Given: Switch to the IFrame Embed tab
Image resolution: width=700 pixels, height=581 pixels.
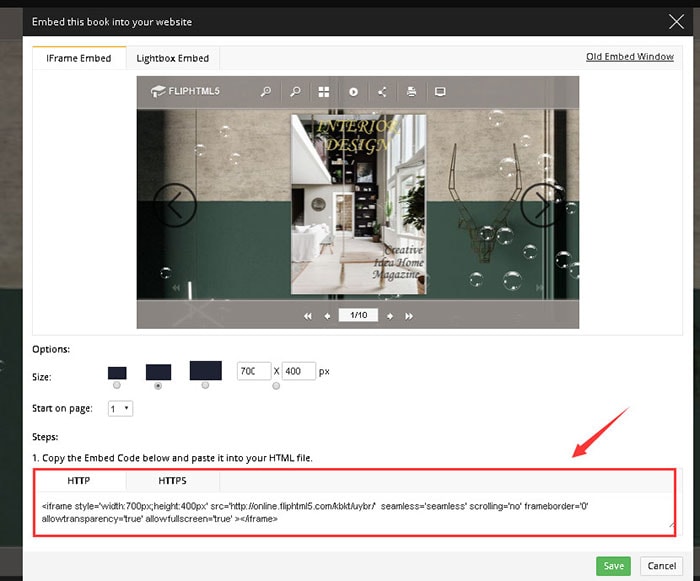Looking at the screenshot, I should click(x=79, y=58).
